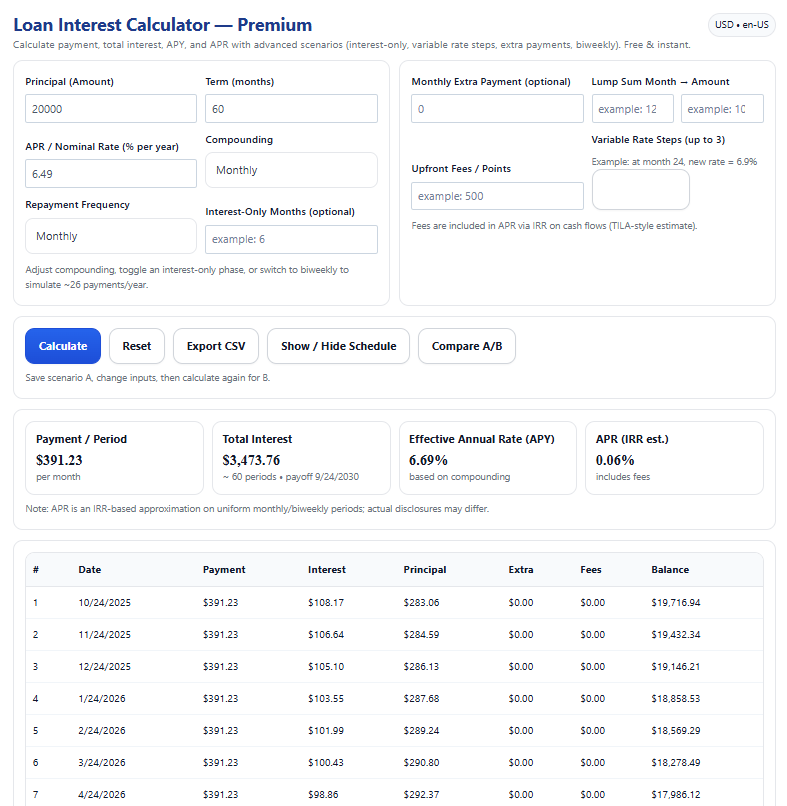
Task: Select the date 11/24/2025 cell
Action: pyautogui.click(x=104, y=634)
